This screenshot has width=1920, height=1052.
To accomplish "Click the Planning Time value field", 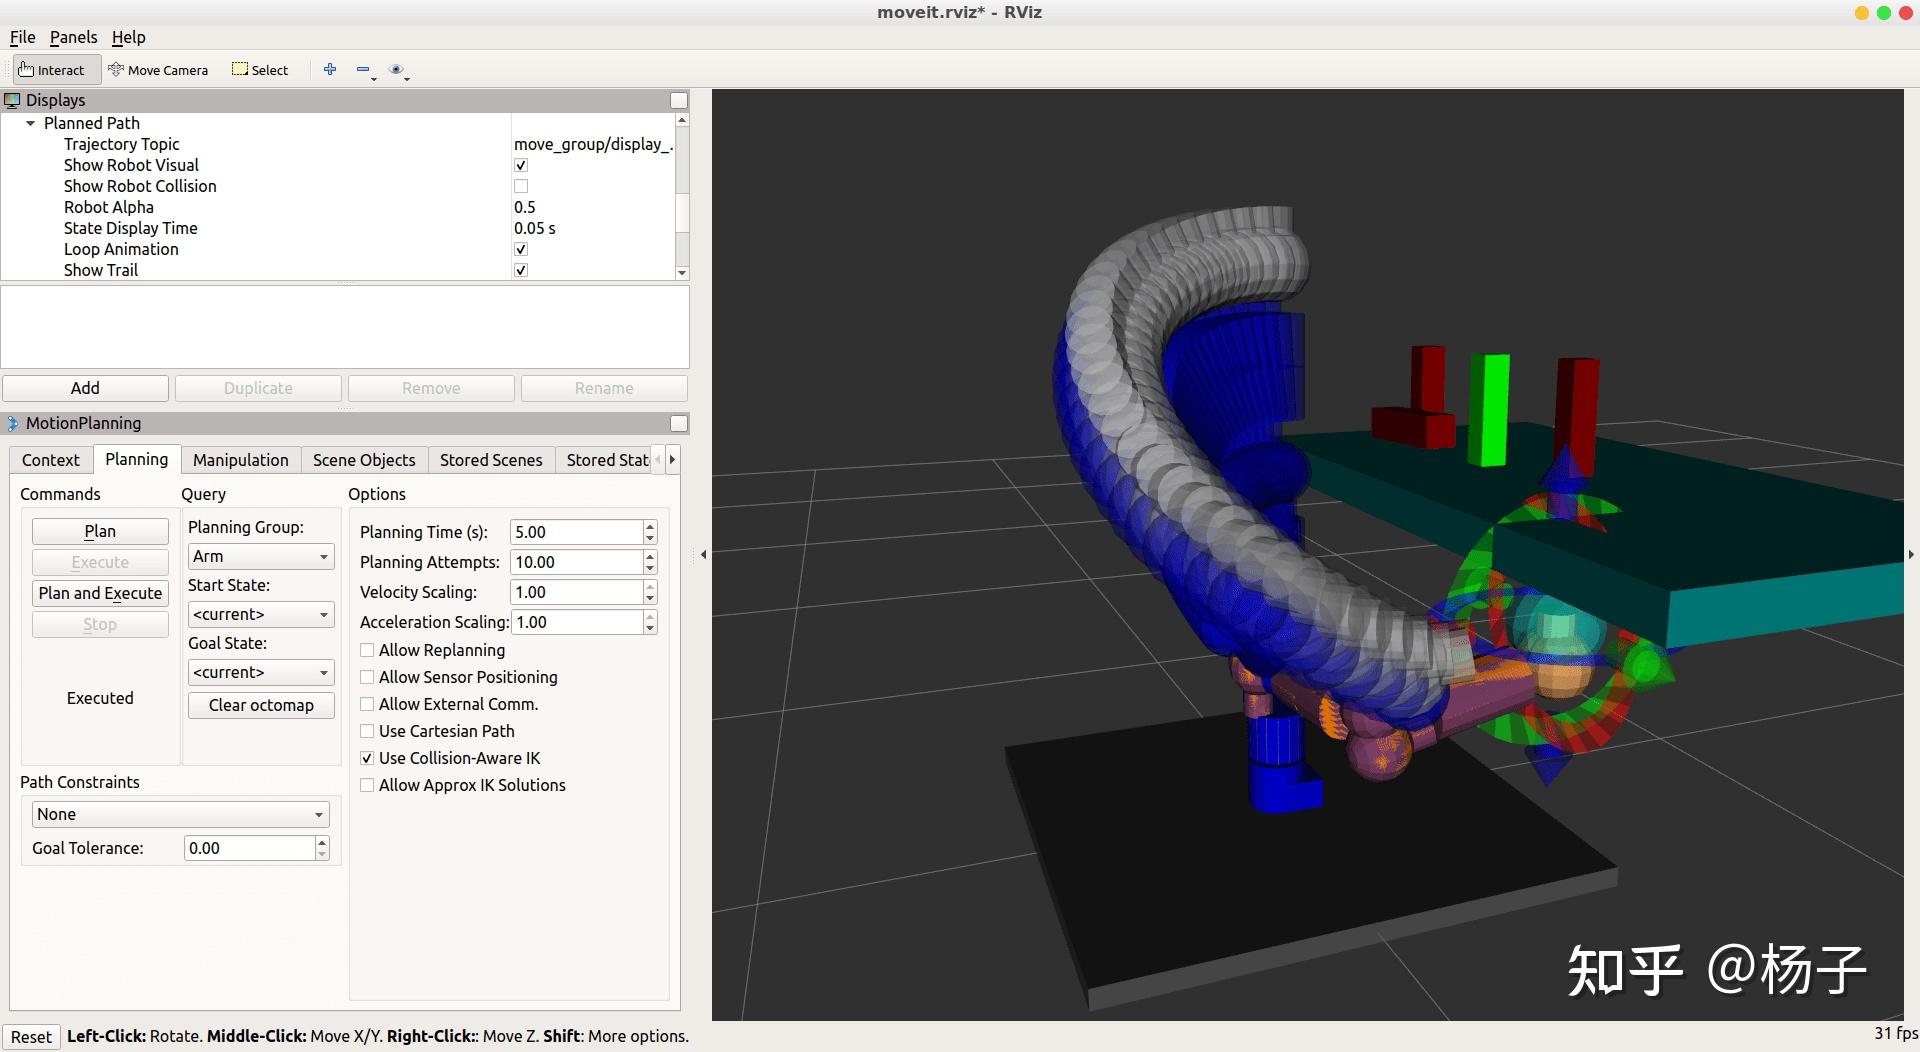I will click(x=576, y=532).
